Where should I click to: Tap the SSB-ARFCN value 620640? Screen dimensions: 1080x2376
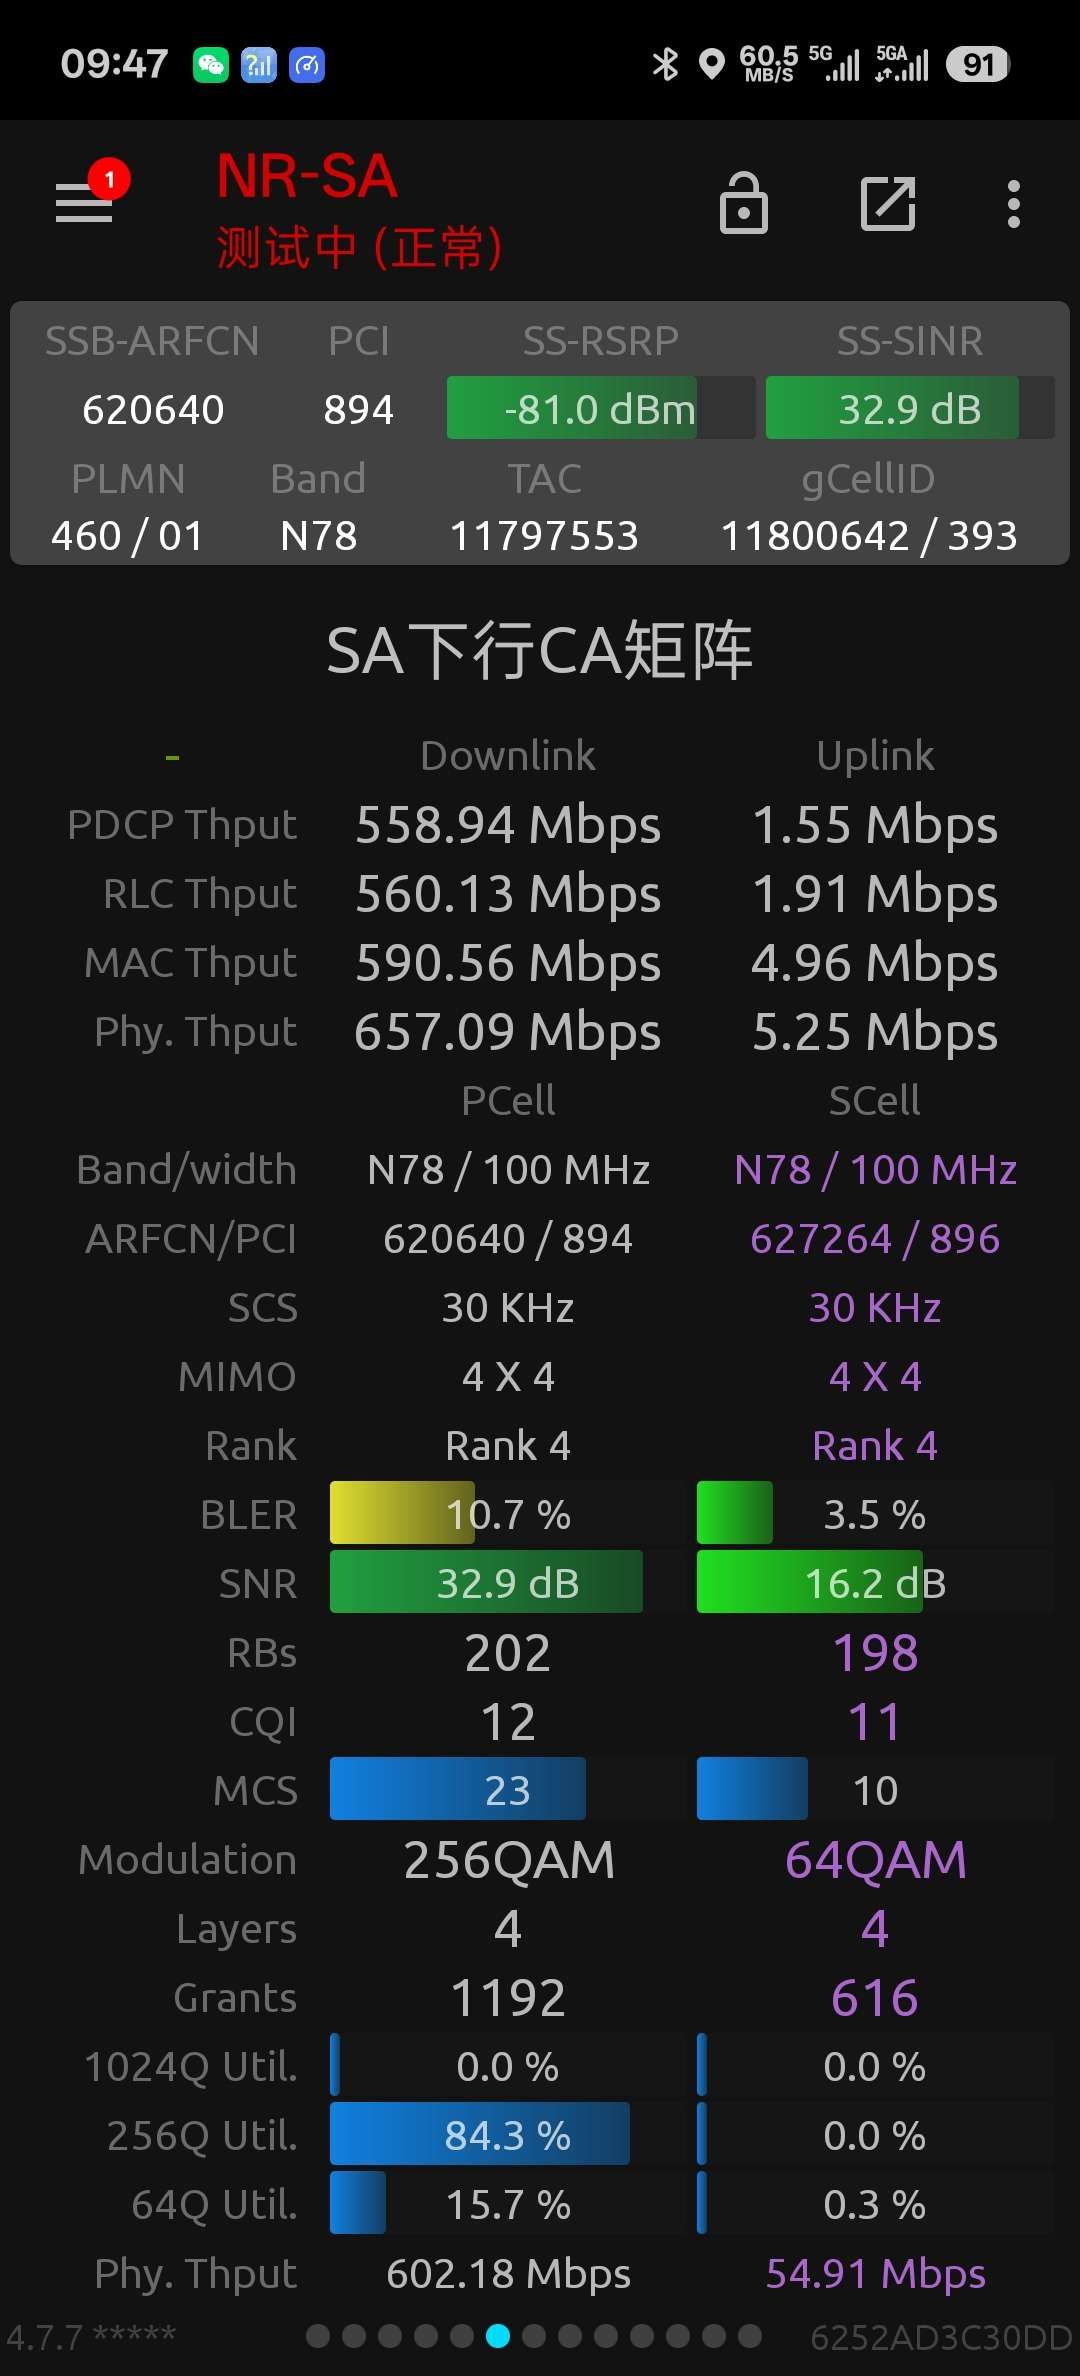pyautogui.click(x=153, y=409)
